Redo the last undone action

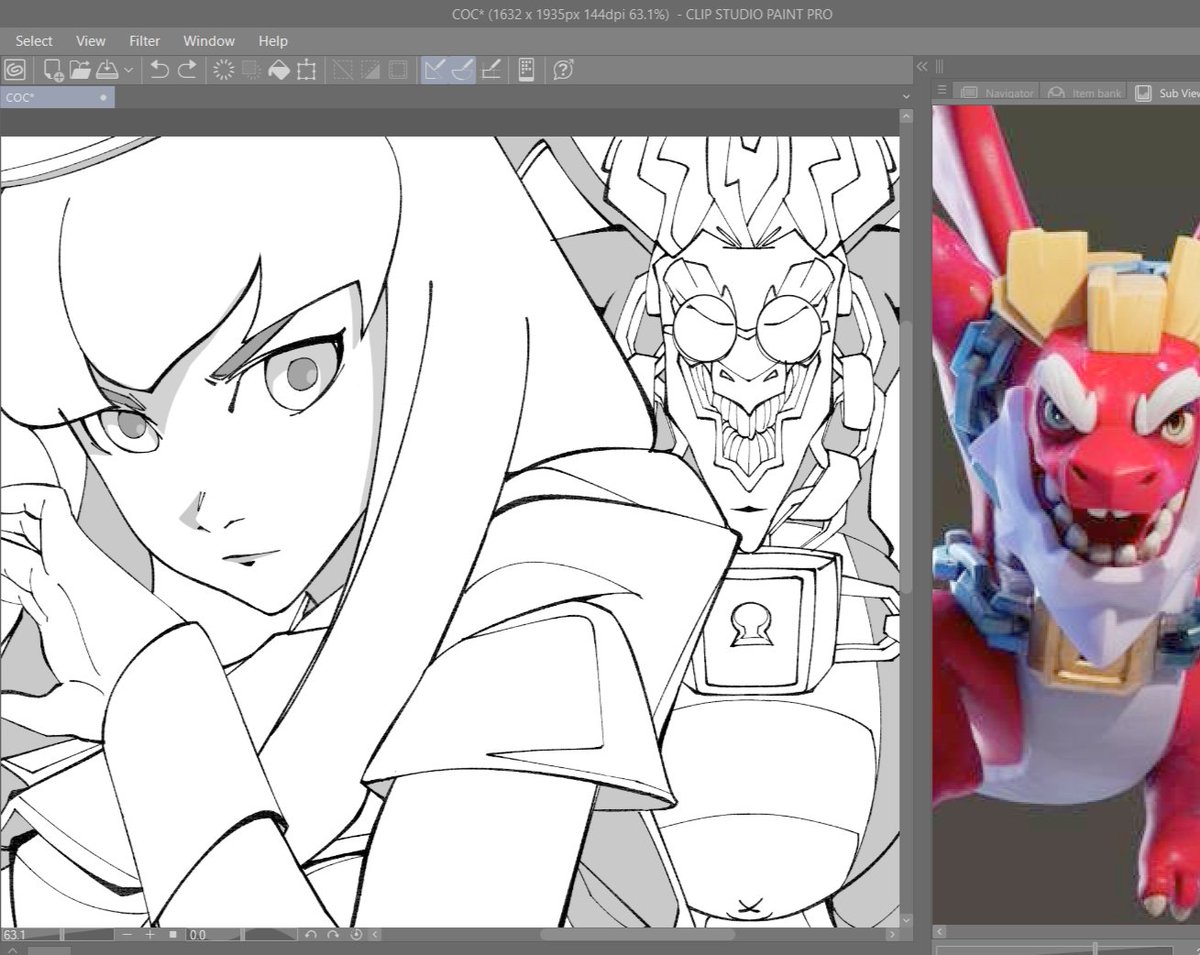tap(187, 70)
